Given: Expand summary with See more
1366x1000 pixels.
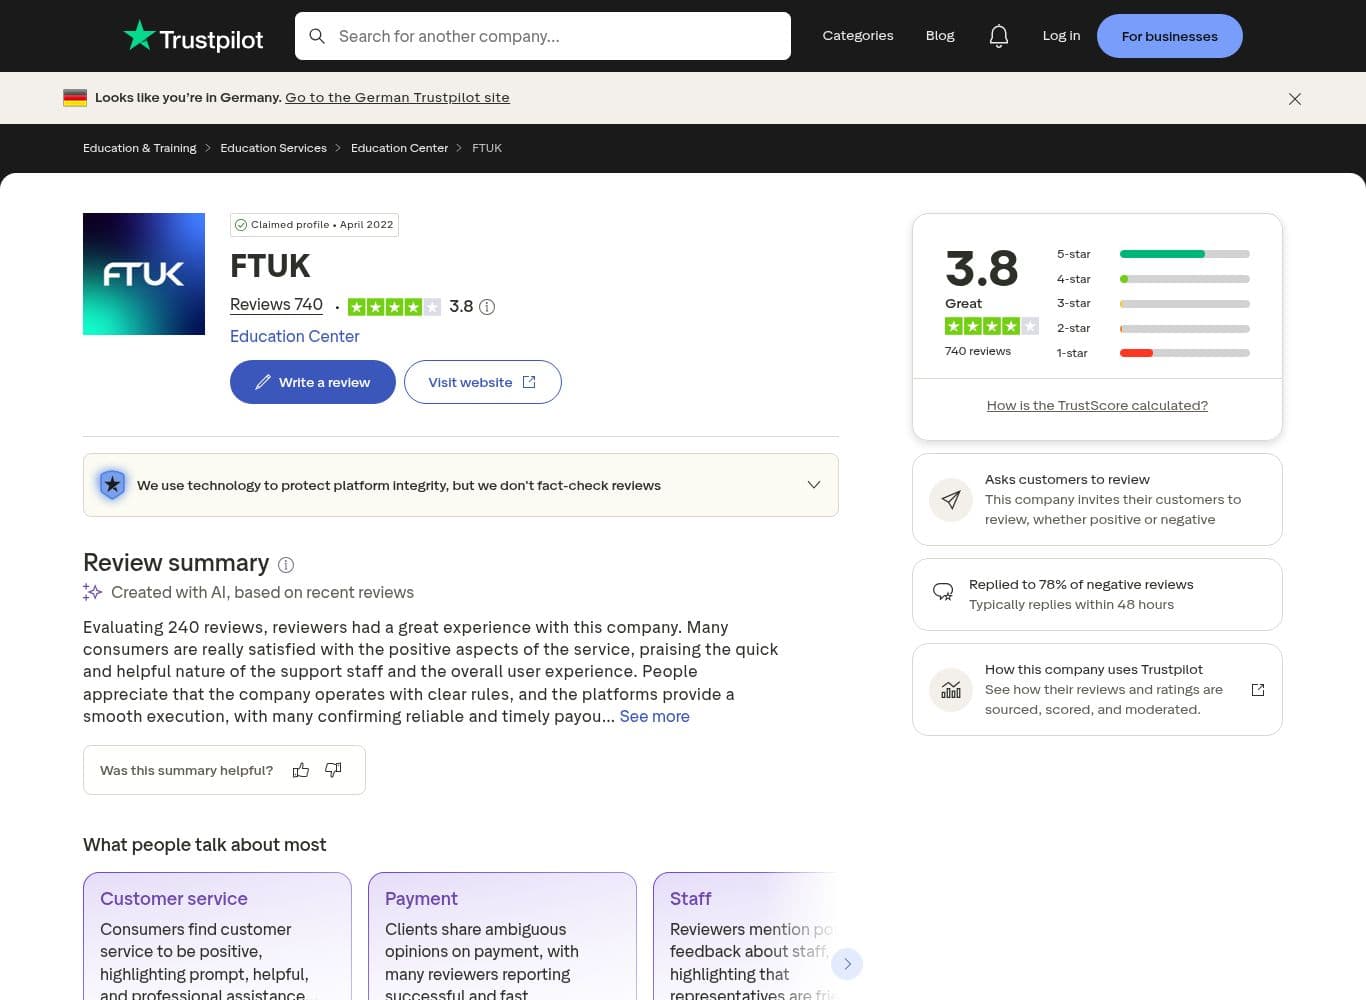Looking at the screenshot, I should click(655, 717).
